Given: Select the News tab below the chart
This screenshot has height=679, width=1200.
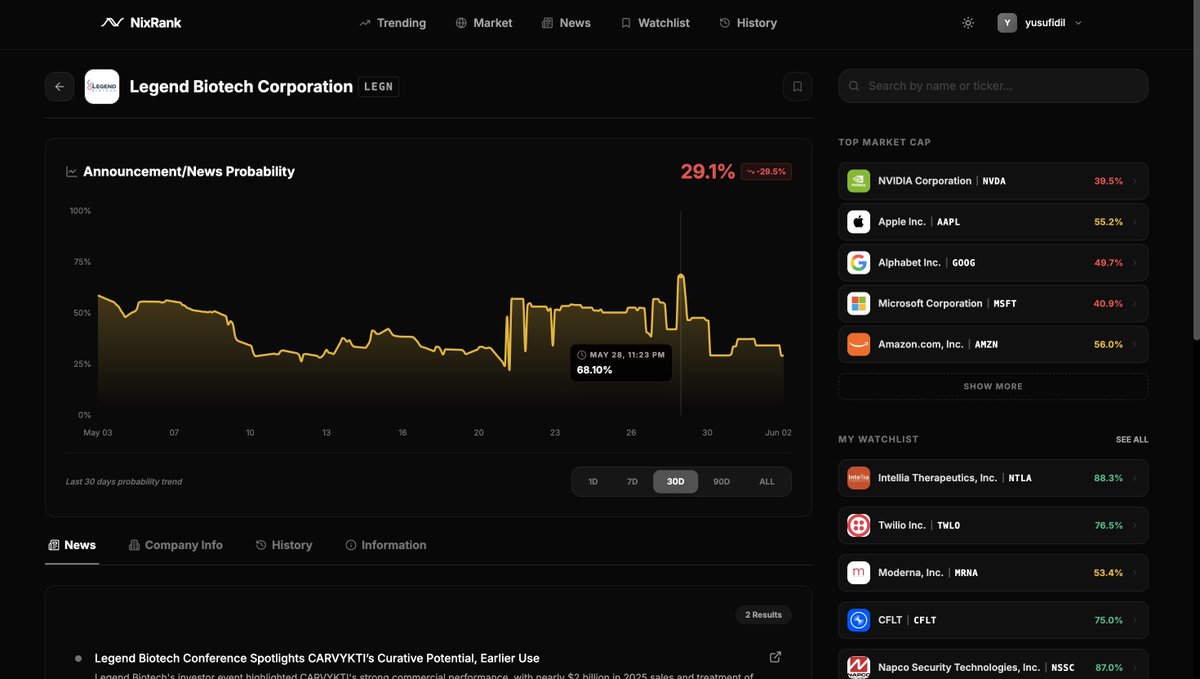Looking at the screenshot, I should pyautogui.click(x=72, y=545).
